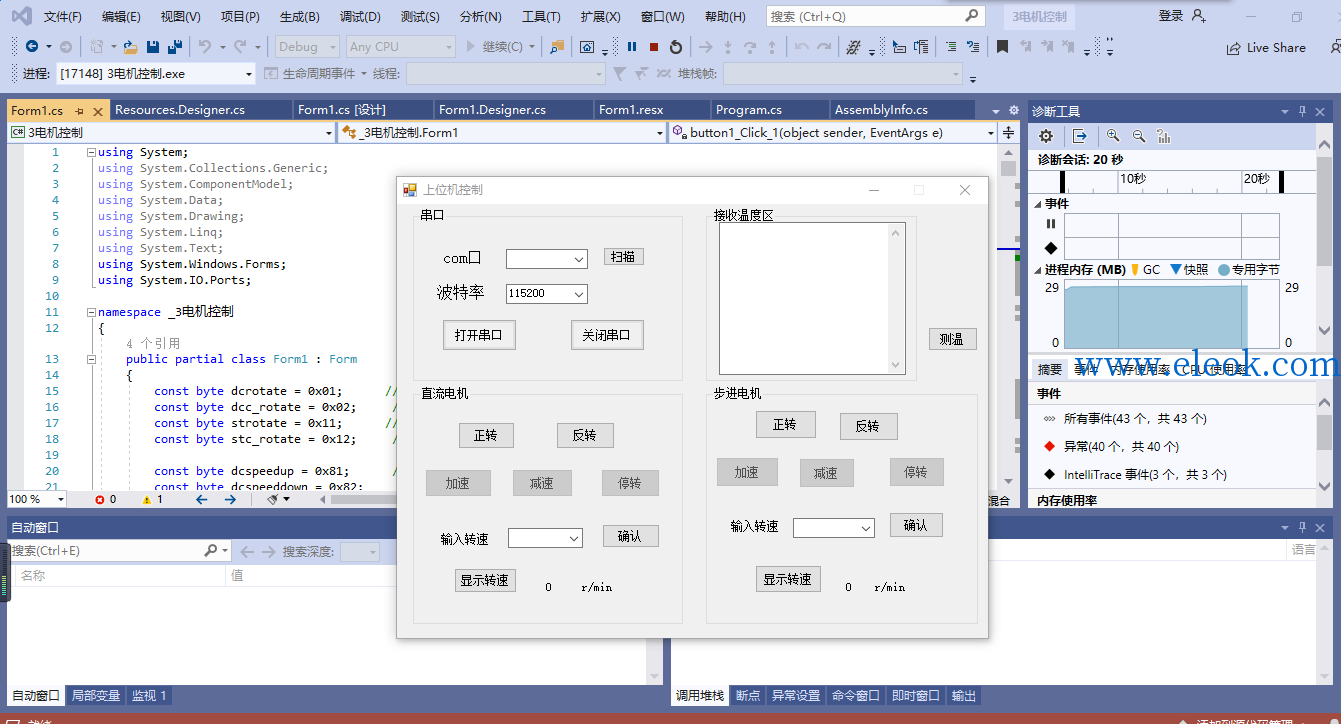1341x724 pixels.
Task: Click the Save floppy disk icon
Action: [x=153, y=47]
